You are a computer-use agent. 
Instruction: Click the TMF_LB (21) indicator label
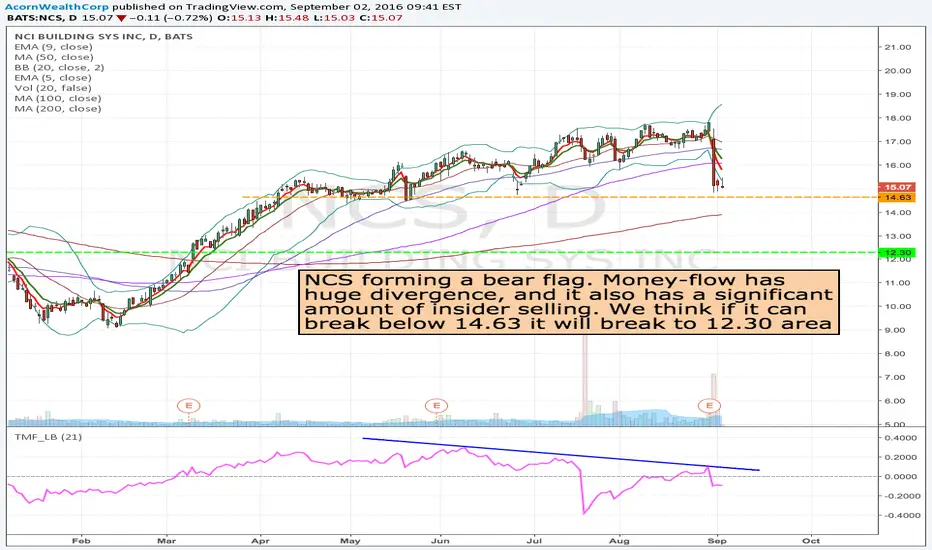tap(48, 437)
